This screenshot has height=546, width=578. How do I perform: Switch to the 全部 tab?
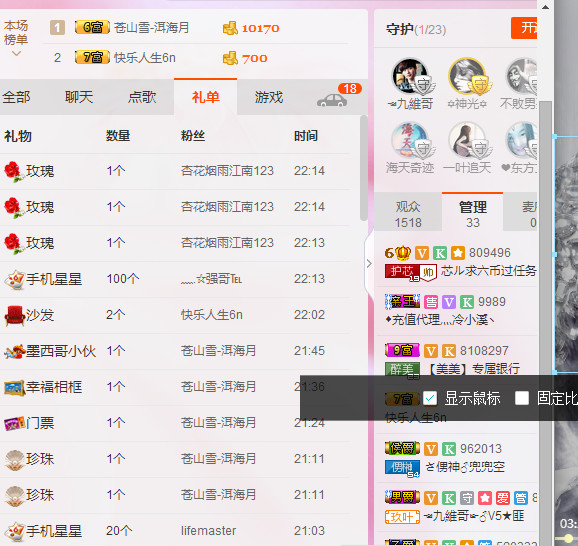pyautogui.click(x=16, y=97)
